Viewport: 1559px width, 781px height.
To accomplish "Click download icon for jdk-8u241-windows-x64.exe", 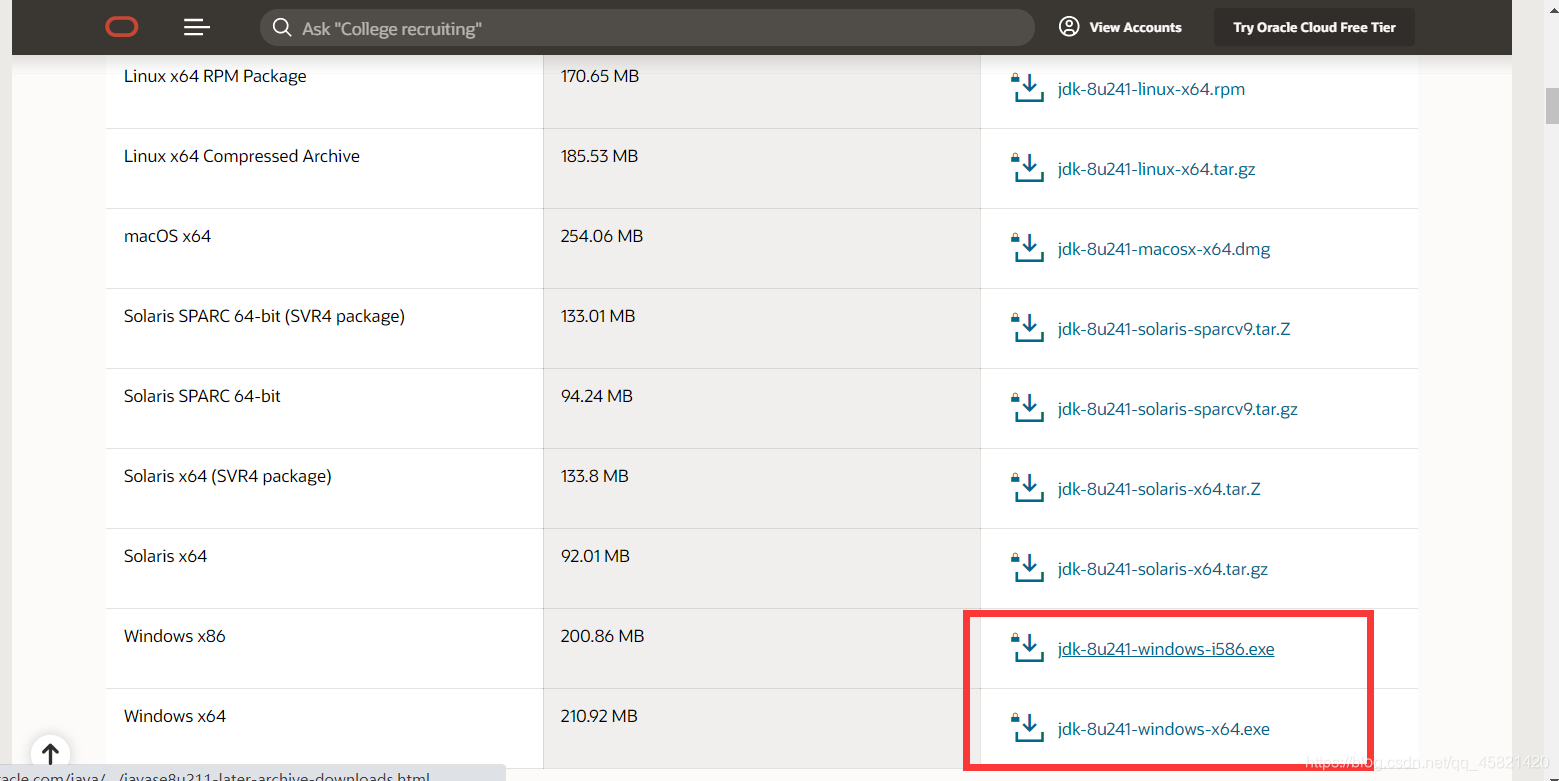I will click(x=1027, y=728).
